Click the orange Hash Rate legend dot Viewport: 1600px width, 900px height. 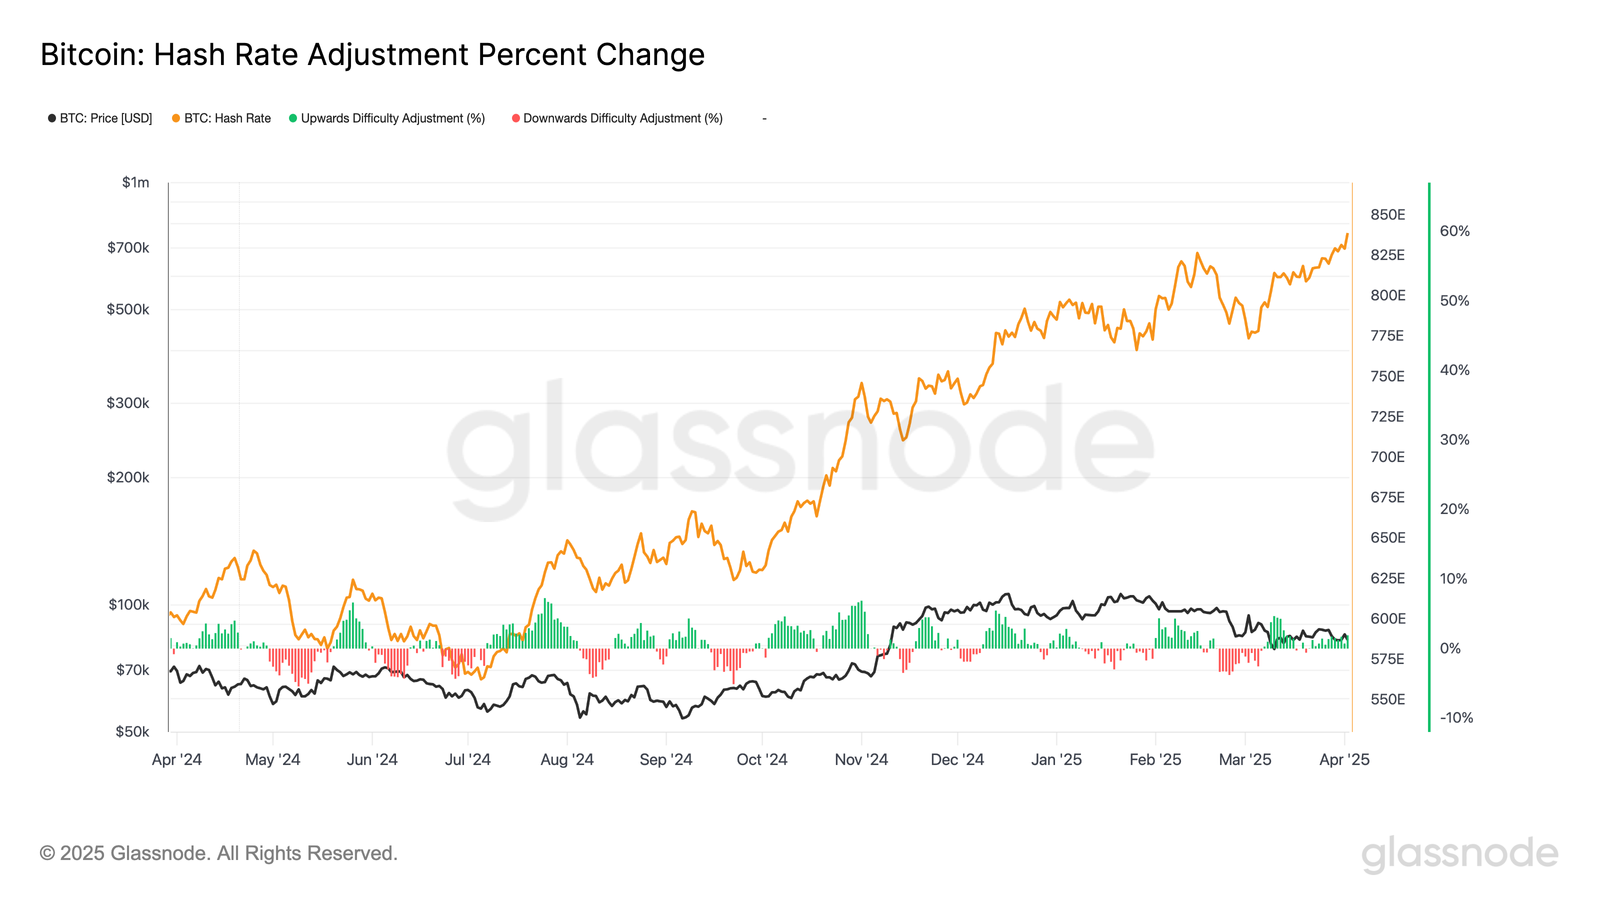tap(176, 119)
